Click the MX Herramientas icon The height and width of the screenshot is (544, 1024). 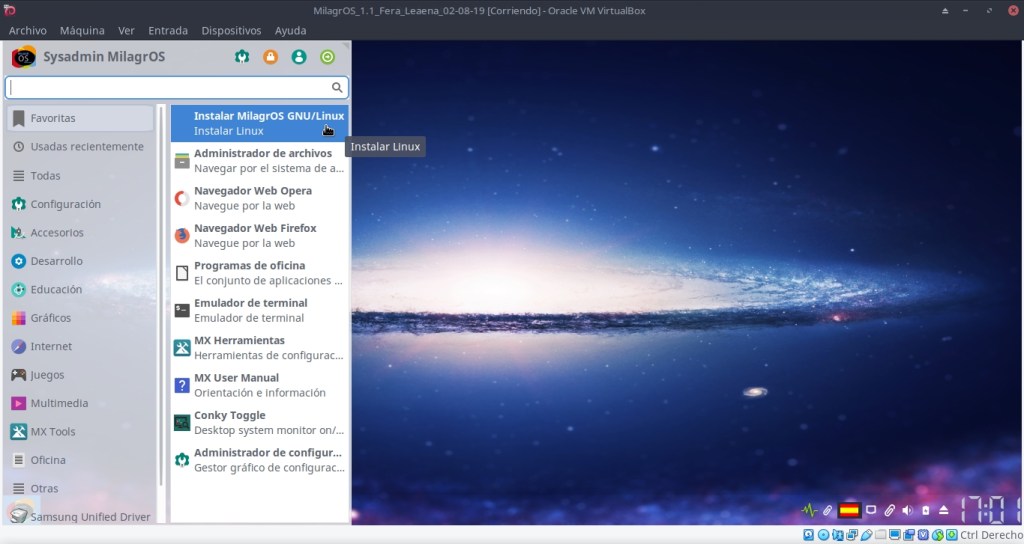[x=182, y=348]
